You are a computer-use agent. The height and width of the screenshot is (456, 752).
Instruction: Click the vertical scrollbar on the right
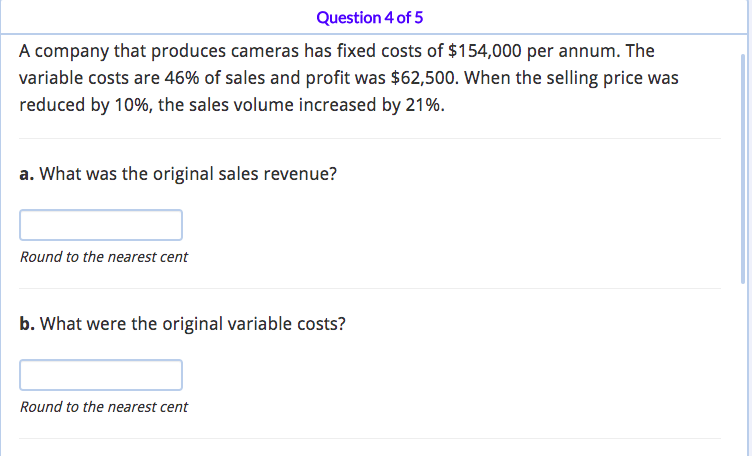coord(742,150)
